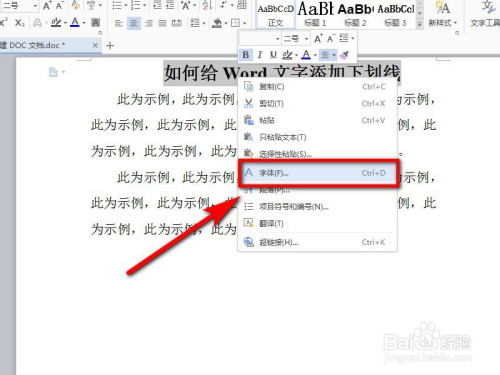Screen dimensions: 500x375
Task: Click the Sort A-Z icon
Action: (207, 5)
